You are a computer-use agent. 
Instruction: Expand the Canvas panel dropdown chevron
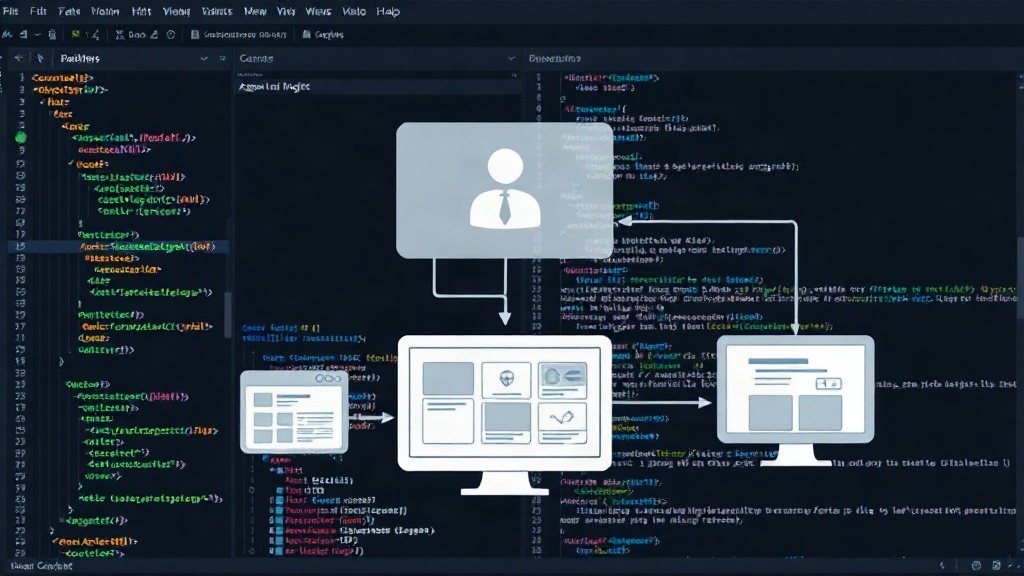(x=511, y=58)
